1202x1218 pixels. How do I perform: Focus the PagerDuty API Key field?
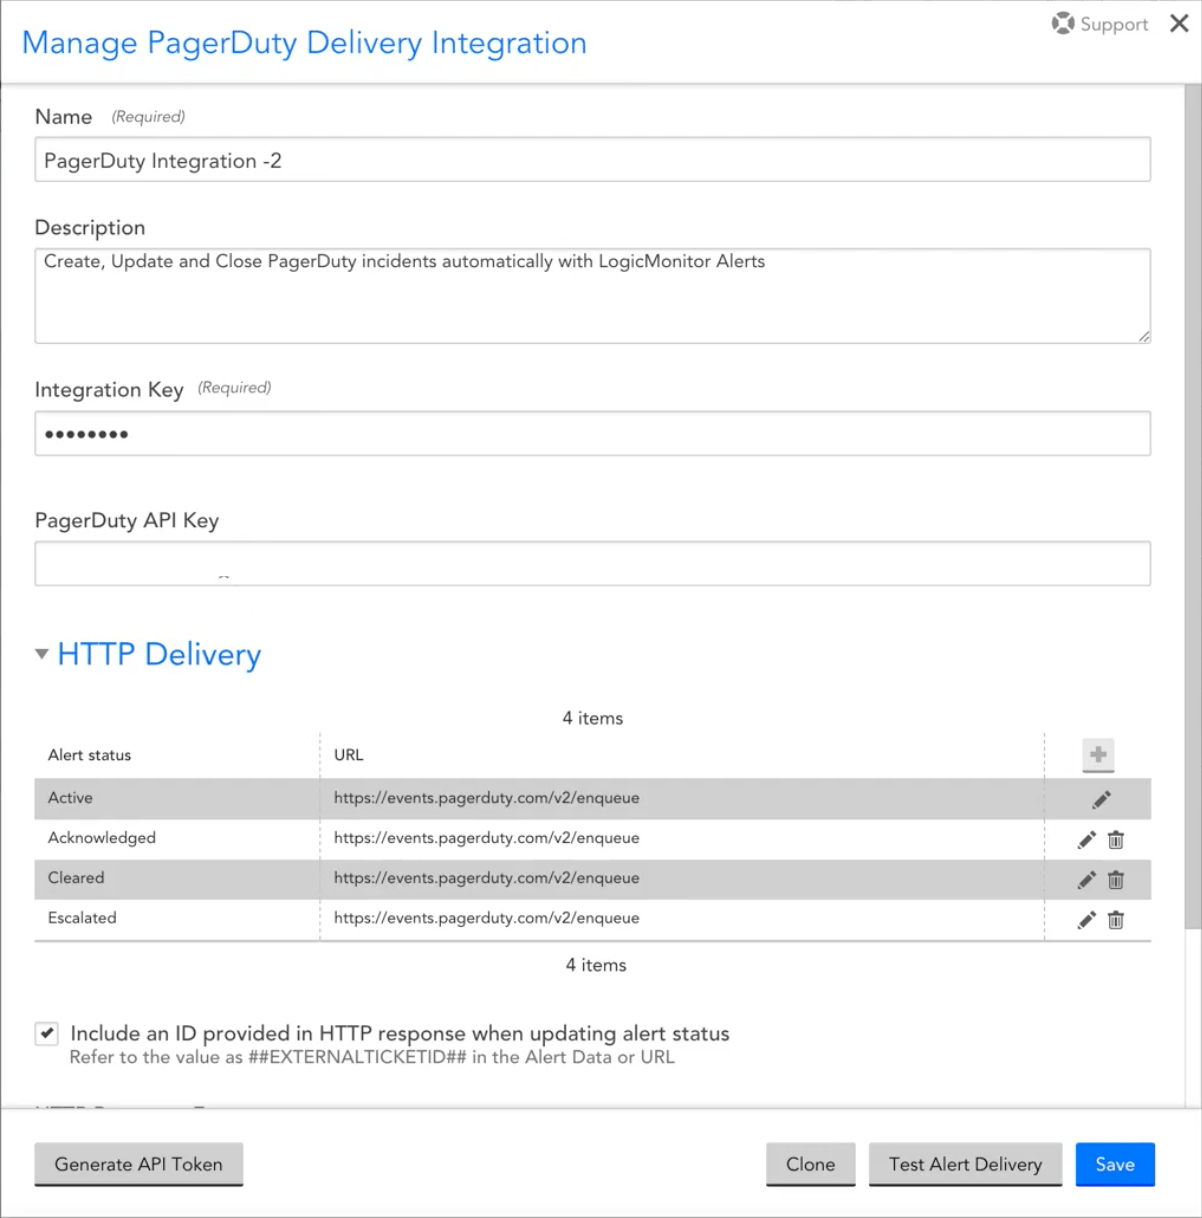pos(590,562)
